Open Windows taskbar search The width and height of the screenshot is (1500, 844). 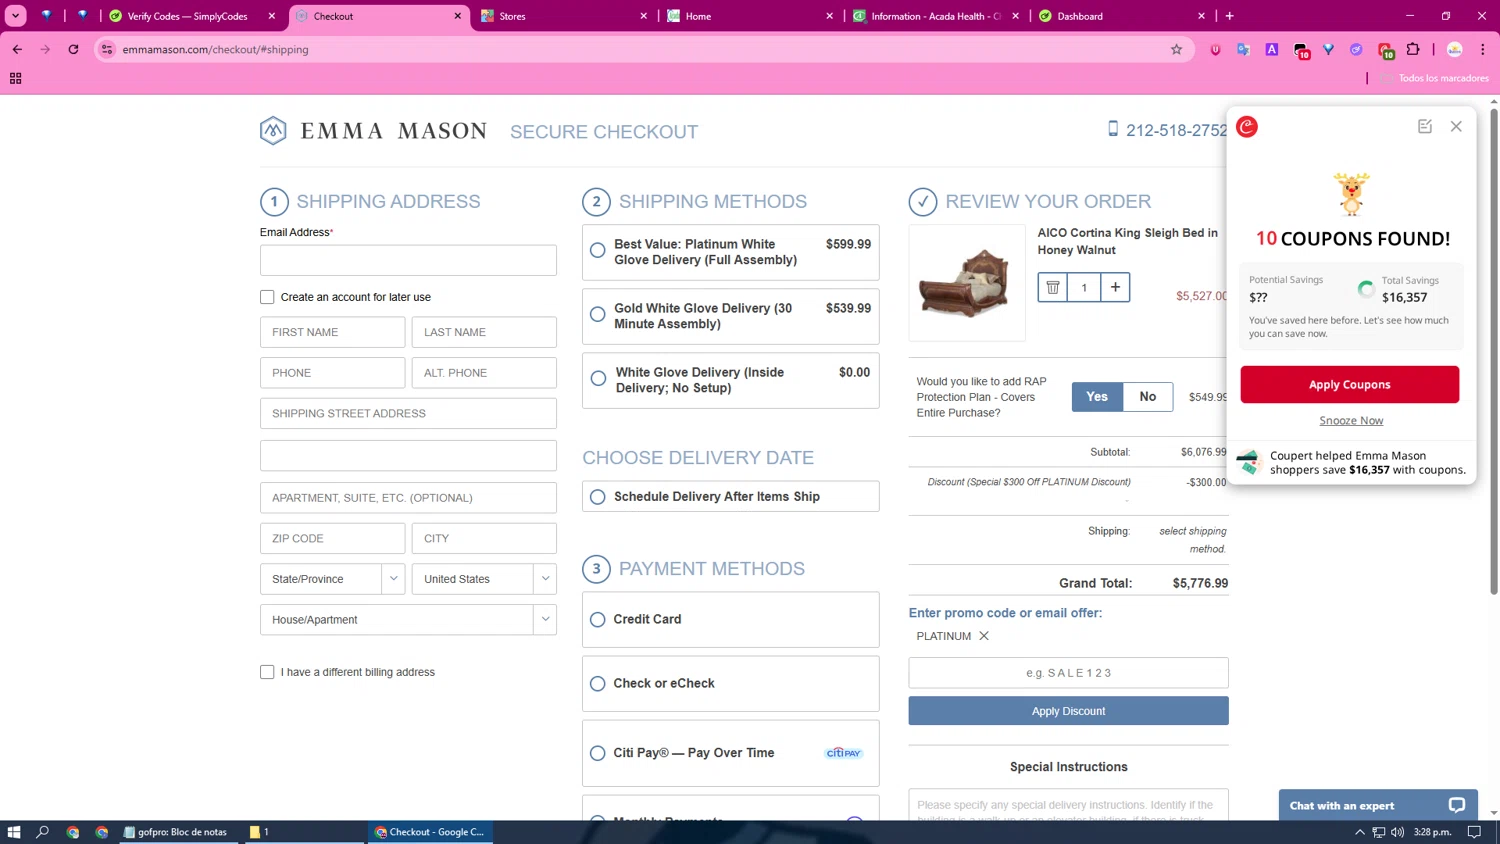(42, 832)
